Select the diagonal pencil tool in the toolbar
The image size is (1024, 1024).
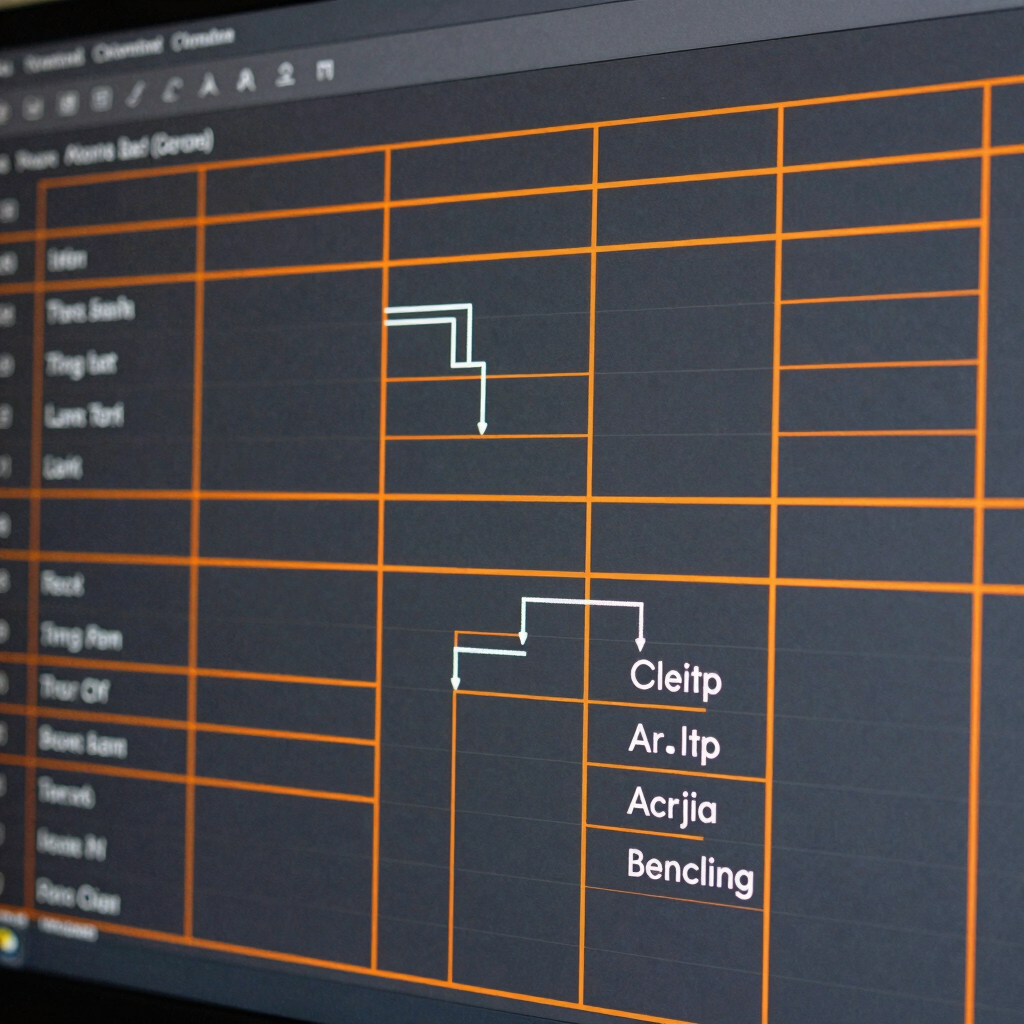pyautogui.click(x=136, y=94)
